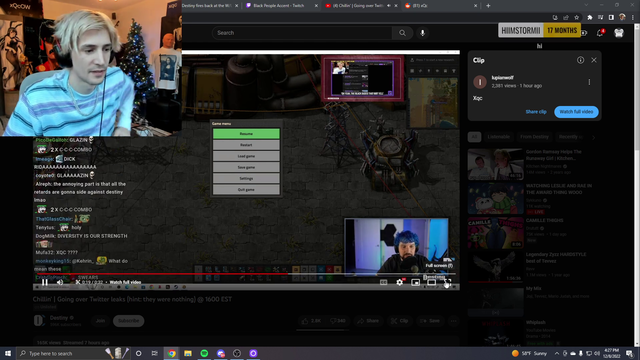Open Legendary Zyzz HARDSTYLE video title

(556, 258)
